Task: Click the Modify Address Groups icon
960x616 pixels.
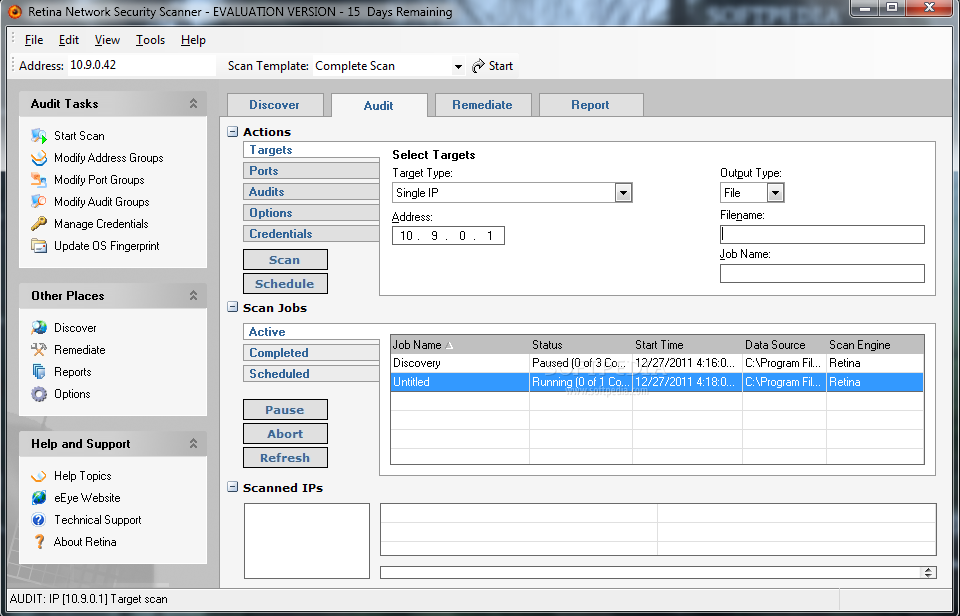Action: point(39,158)
